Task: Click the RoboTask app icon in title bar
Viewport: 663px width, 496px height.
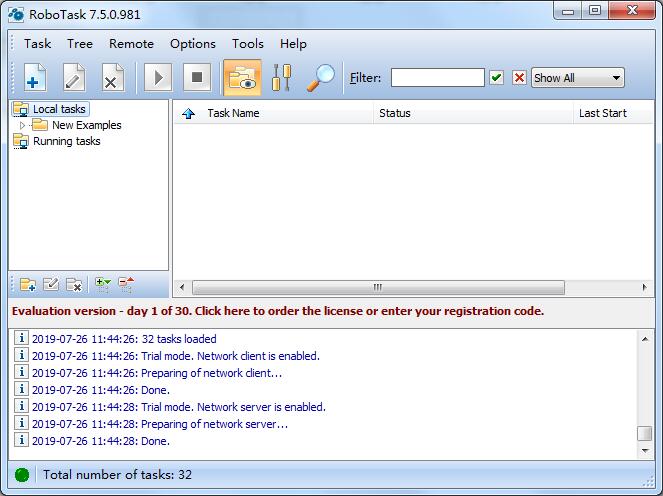Action: 16,14
